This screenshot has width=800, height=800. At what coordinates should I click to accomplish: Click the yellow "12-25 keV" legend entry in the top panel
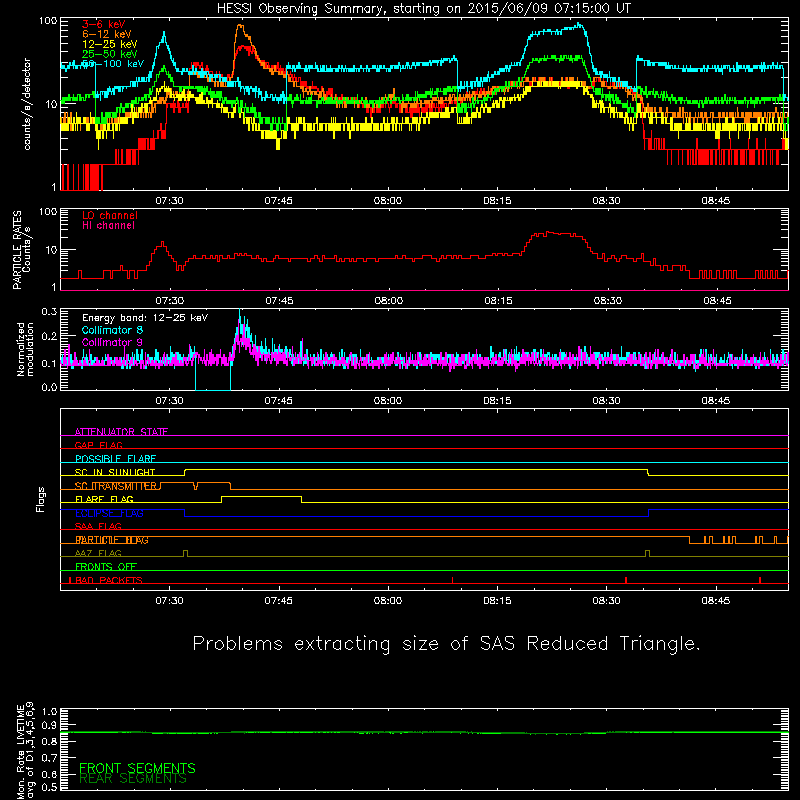[109, 44]
